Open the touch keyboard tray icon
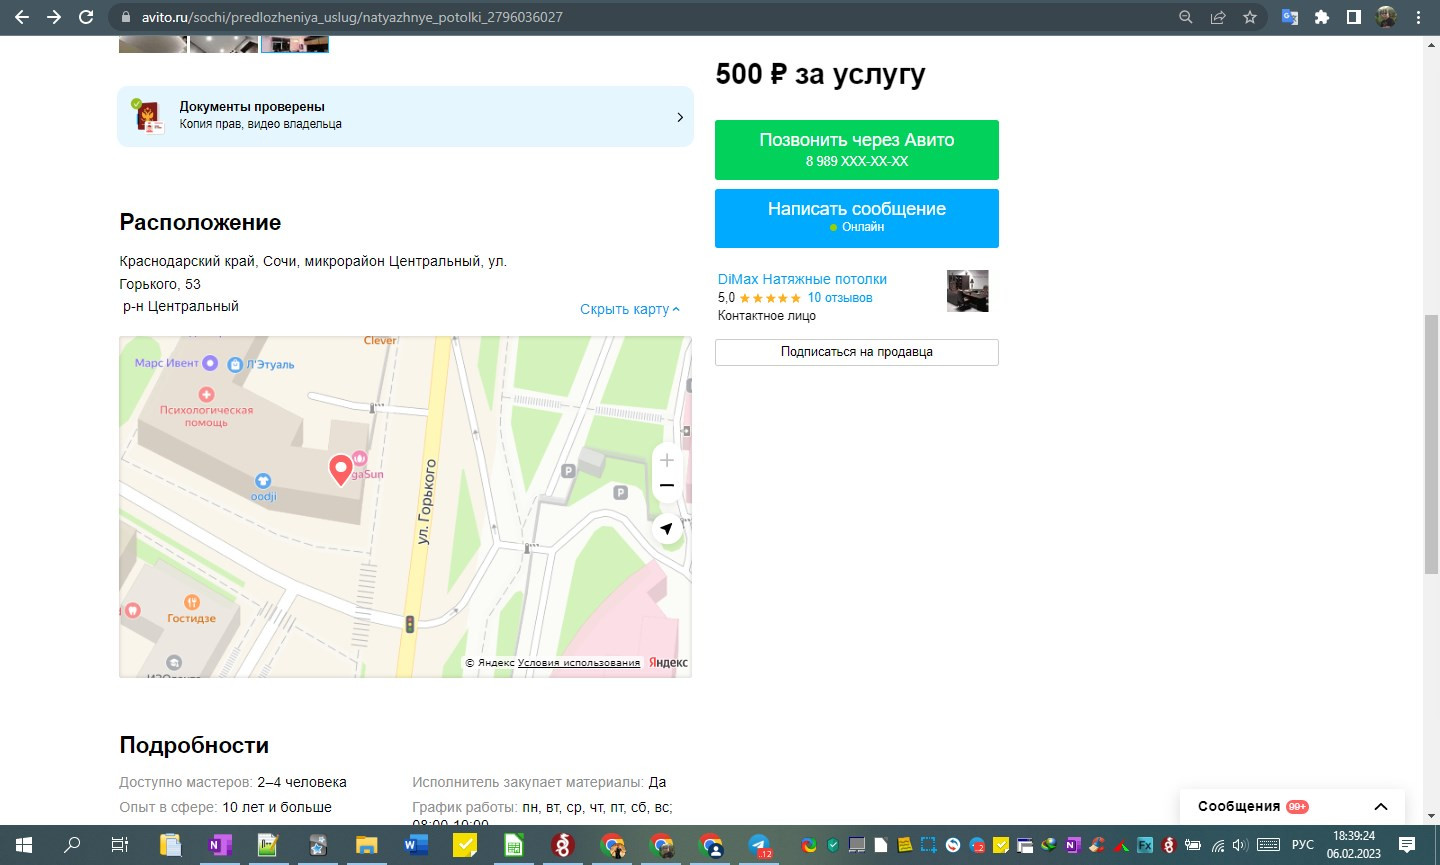1440x865 pixels. [1268, 845]
